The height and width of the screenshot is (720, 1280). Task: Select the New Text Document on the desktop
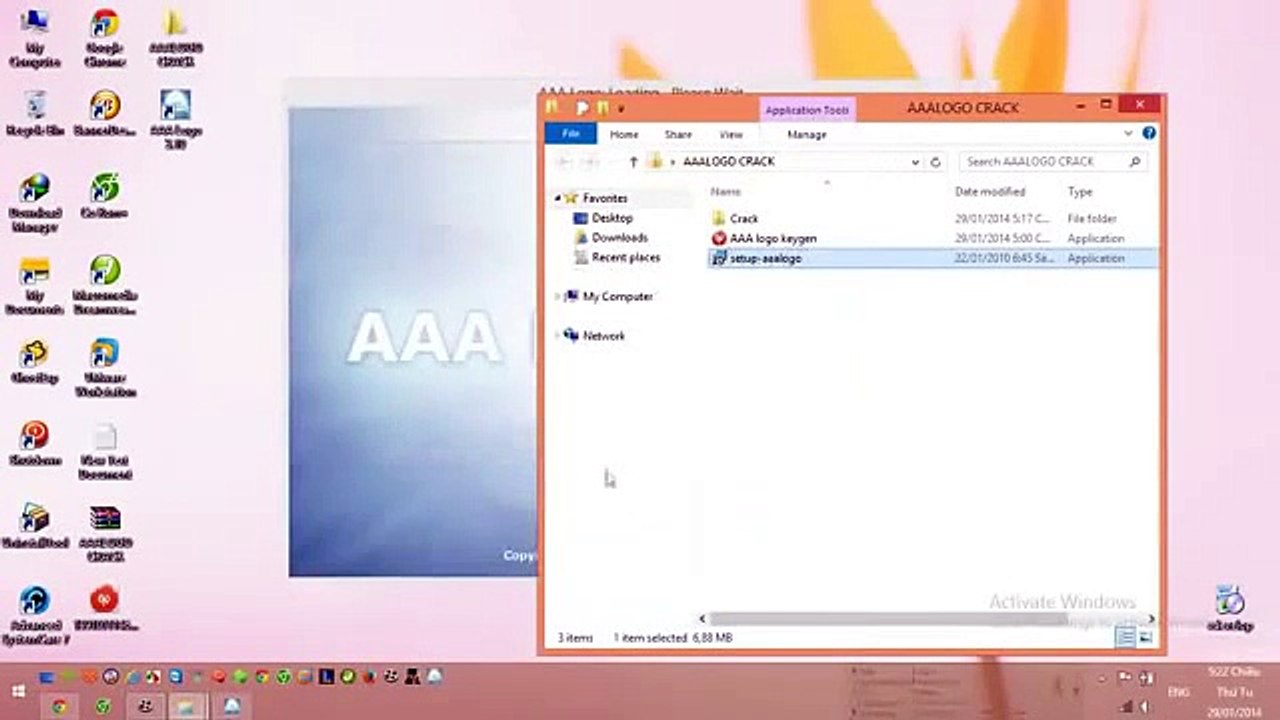pyautogui.click(x=105, y=451)
